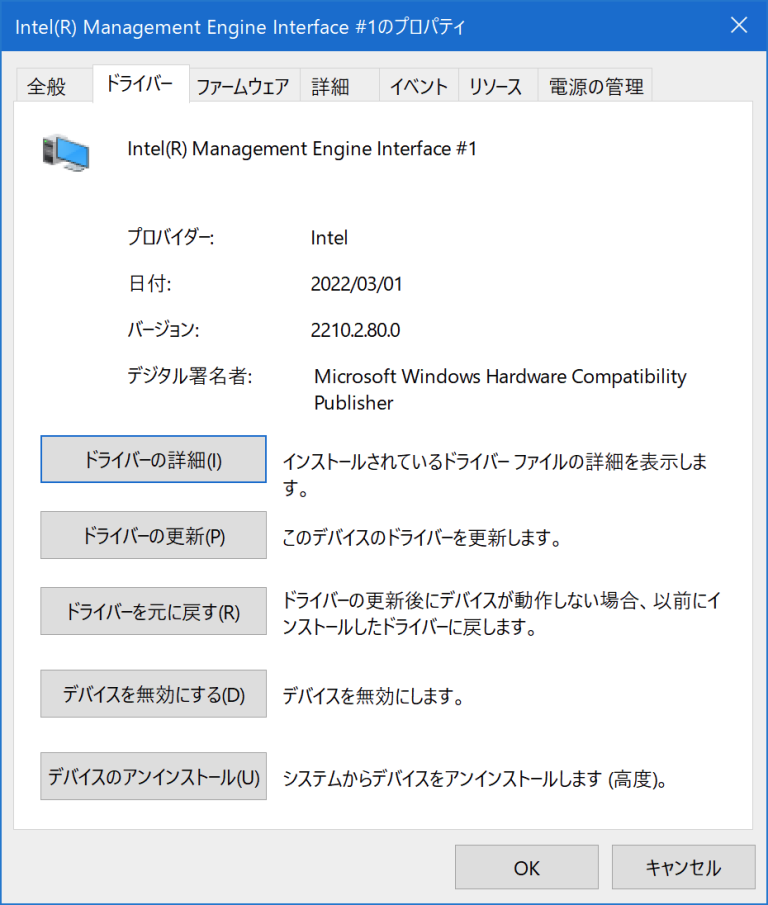Select the ドライバー tab
Image resolution: width=768 pixels, height=905 pixels.
click(140, 84)
